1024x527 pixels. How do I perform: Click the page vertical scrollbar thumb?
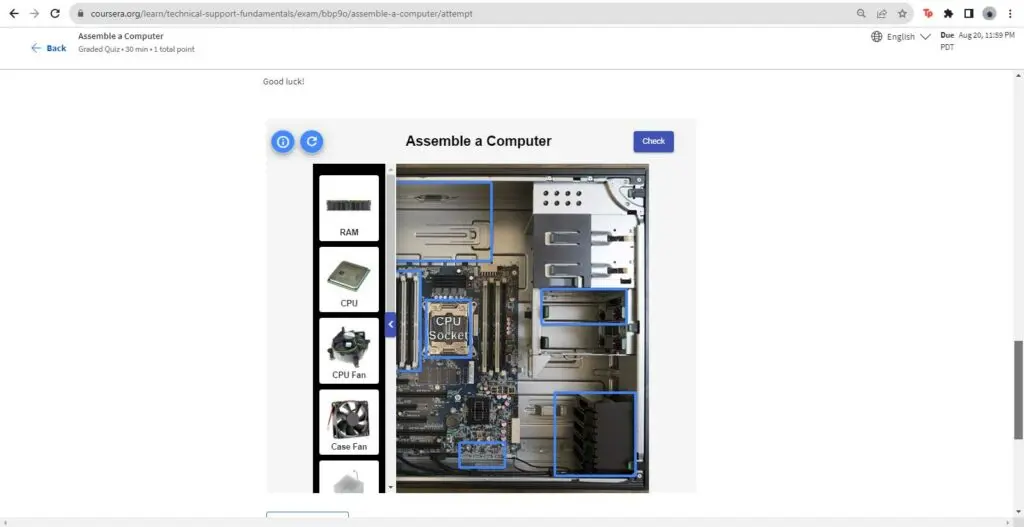1018,390
